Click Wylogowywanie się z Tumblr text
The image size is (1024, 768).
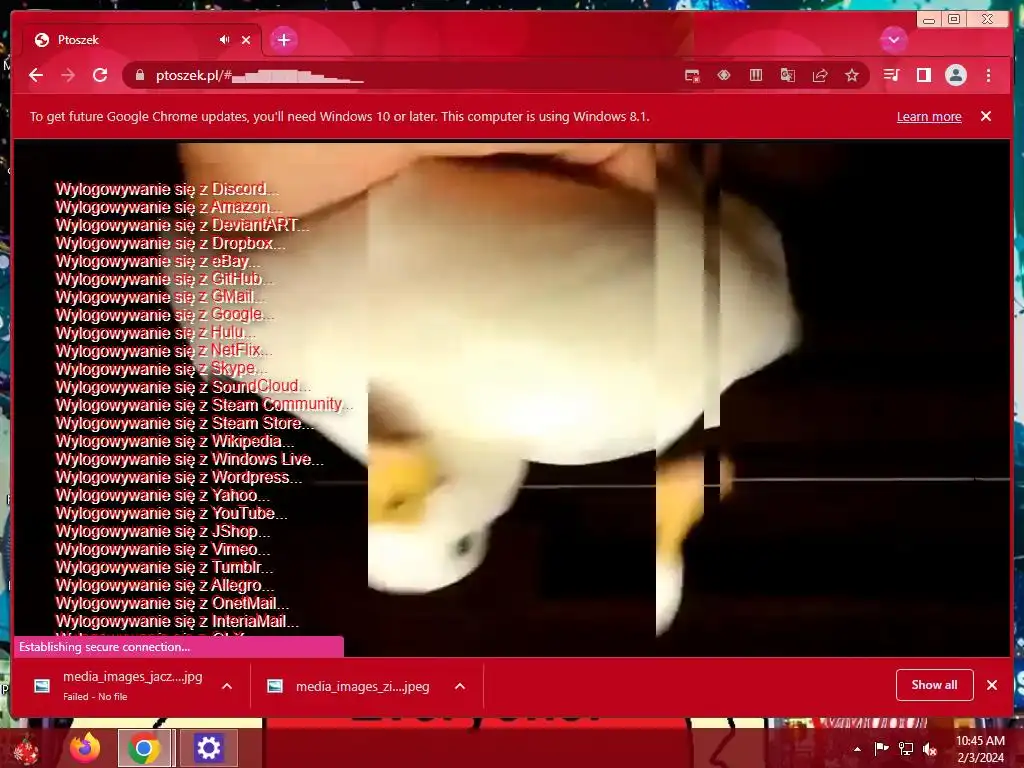tap(165, 568)
